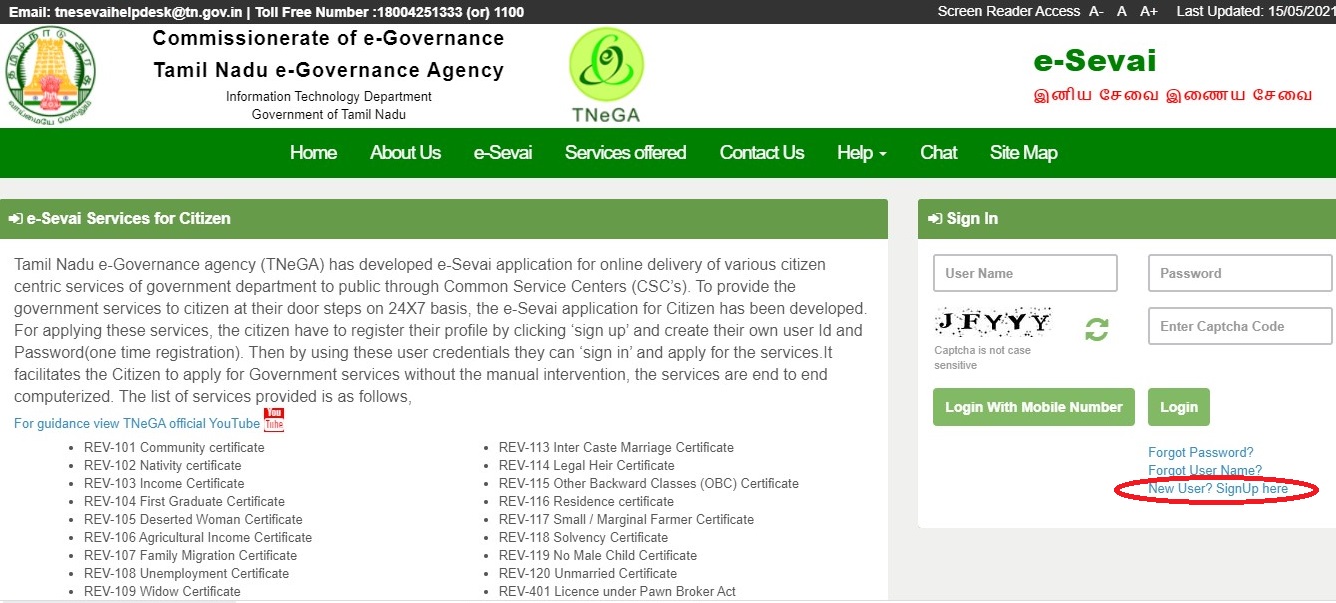Focus the User Name field
1336x603 pixels.
coord(1025,273)
